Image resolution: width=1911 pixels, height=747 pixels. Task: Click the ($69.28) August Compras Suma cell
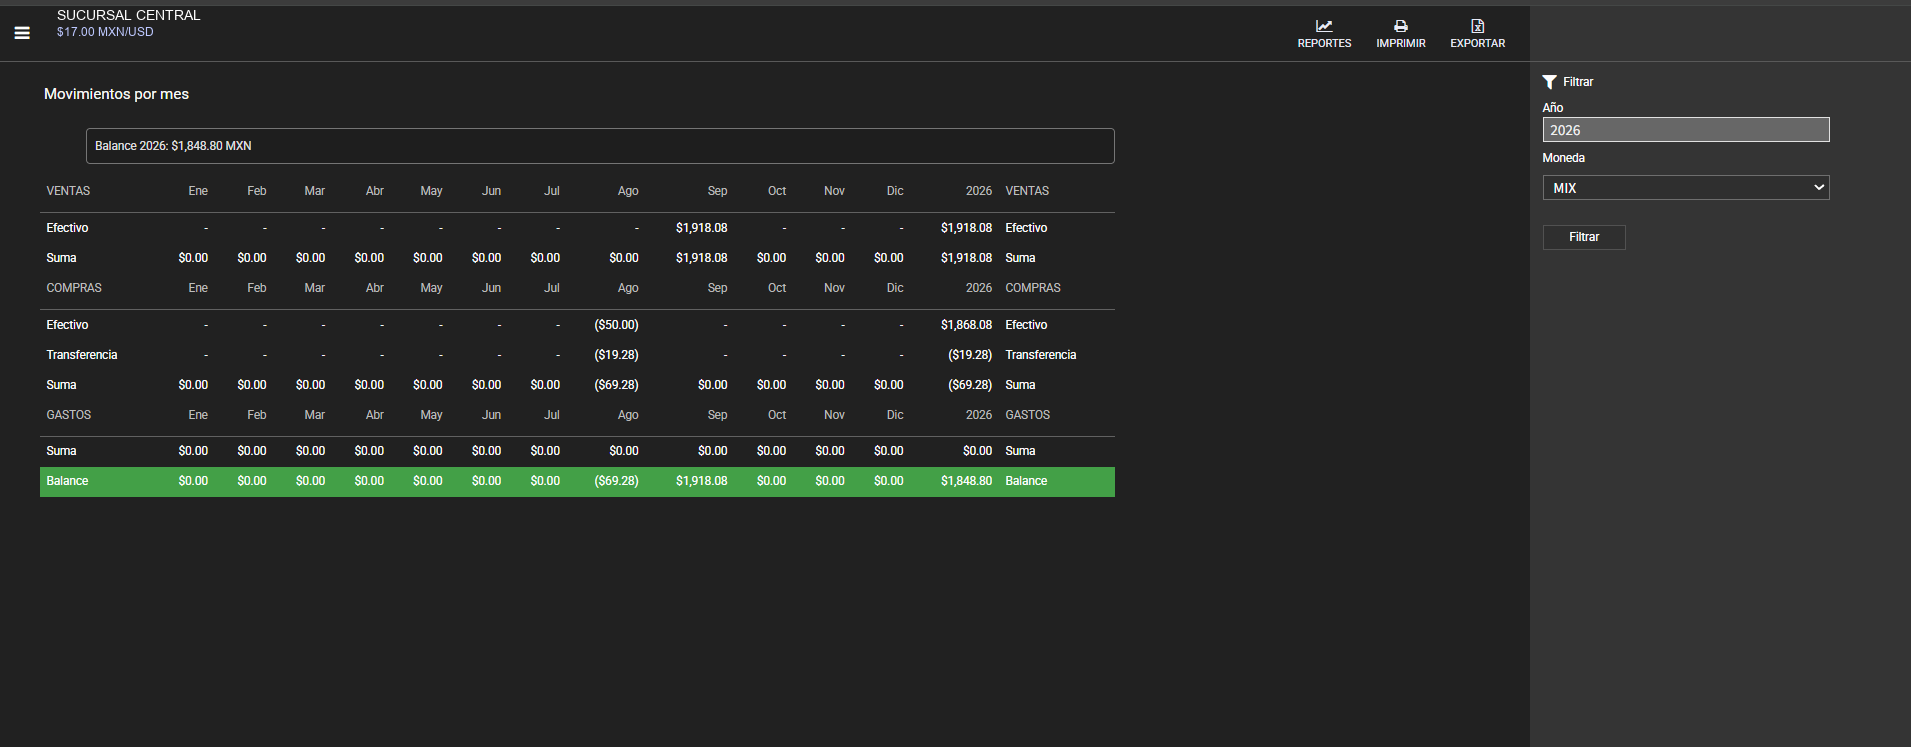(x=616, y=385)
